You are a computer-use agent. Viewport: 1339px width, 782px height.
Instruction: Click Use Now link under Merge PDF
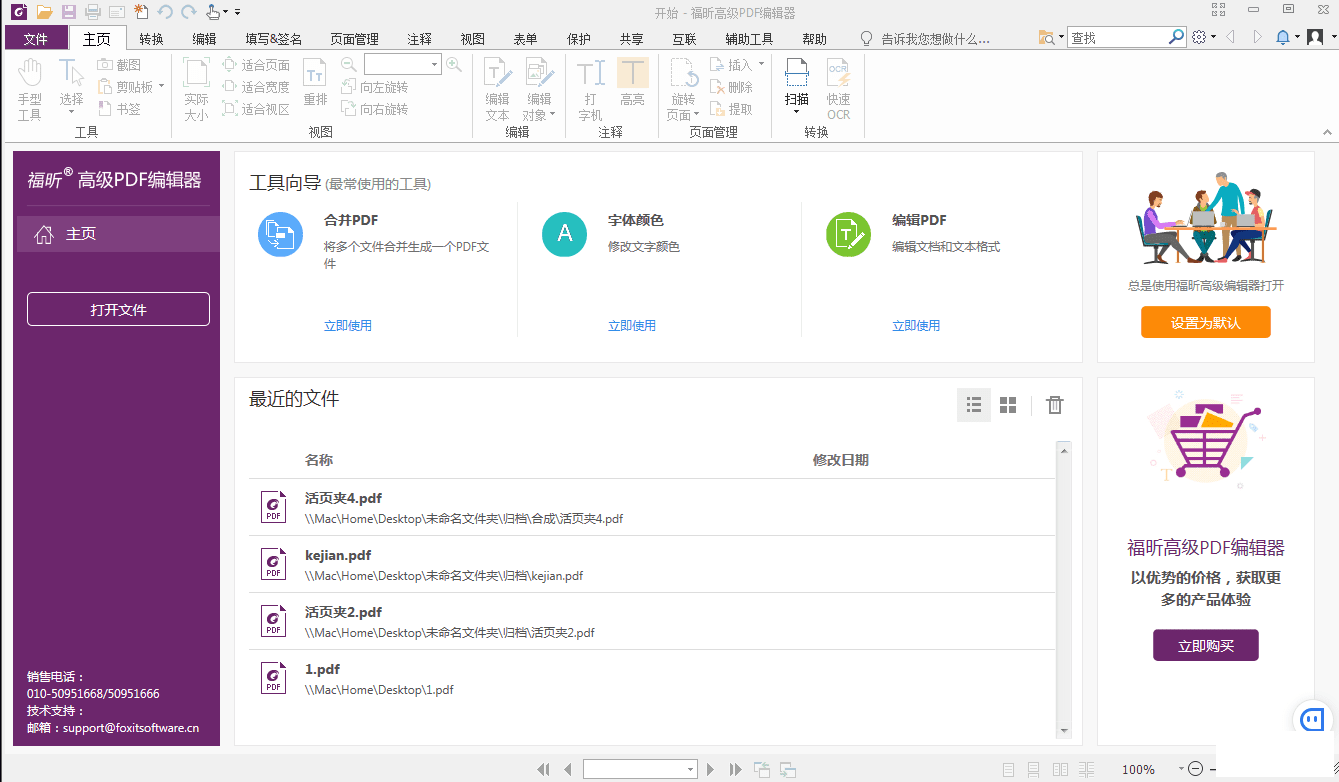point(347,325)
